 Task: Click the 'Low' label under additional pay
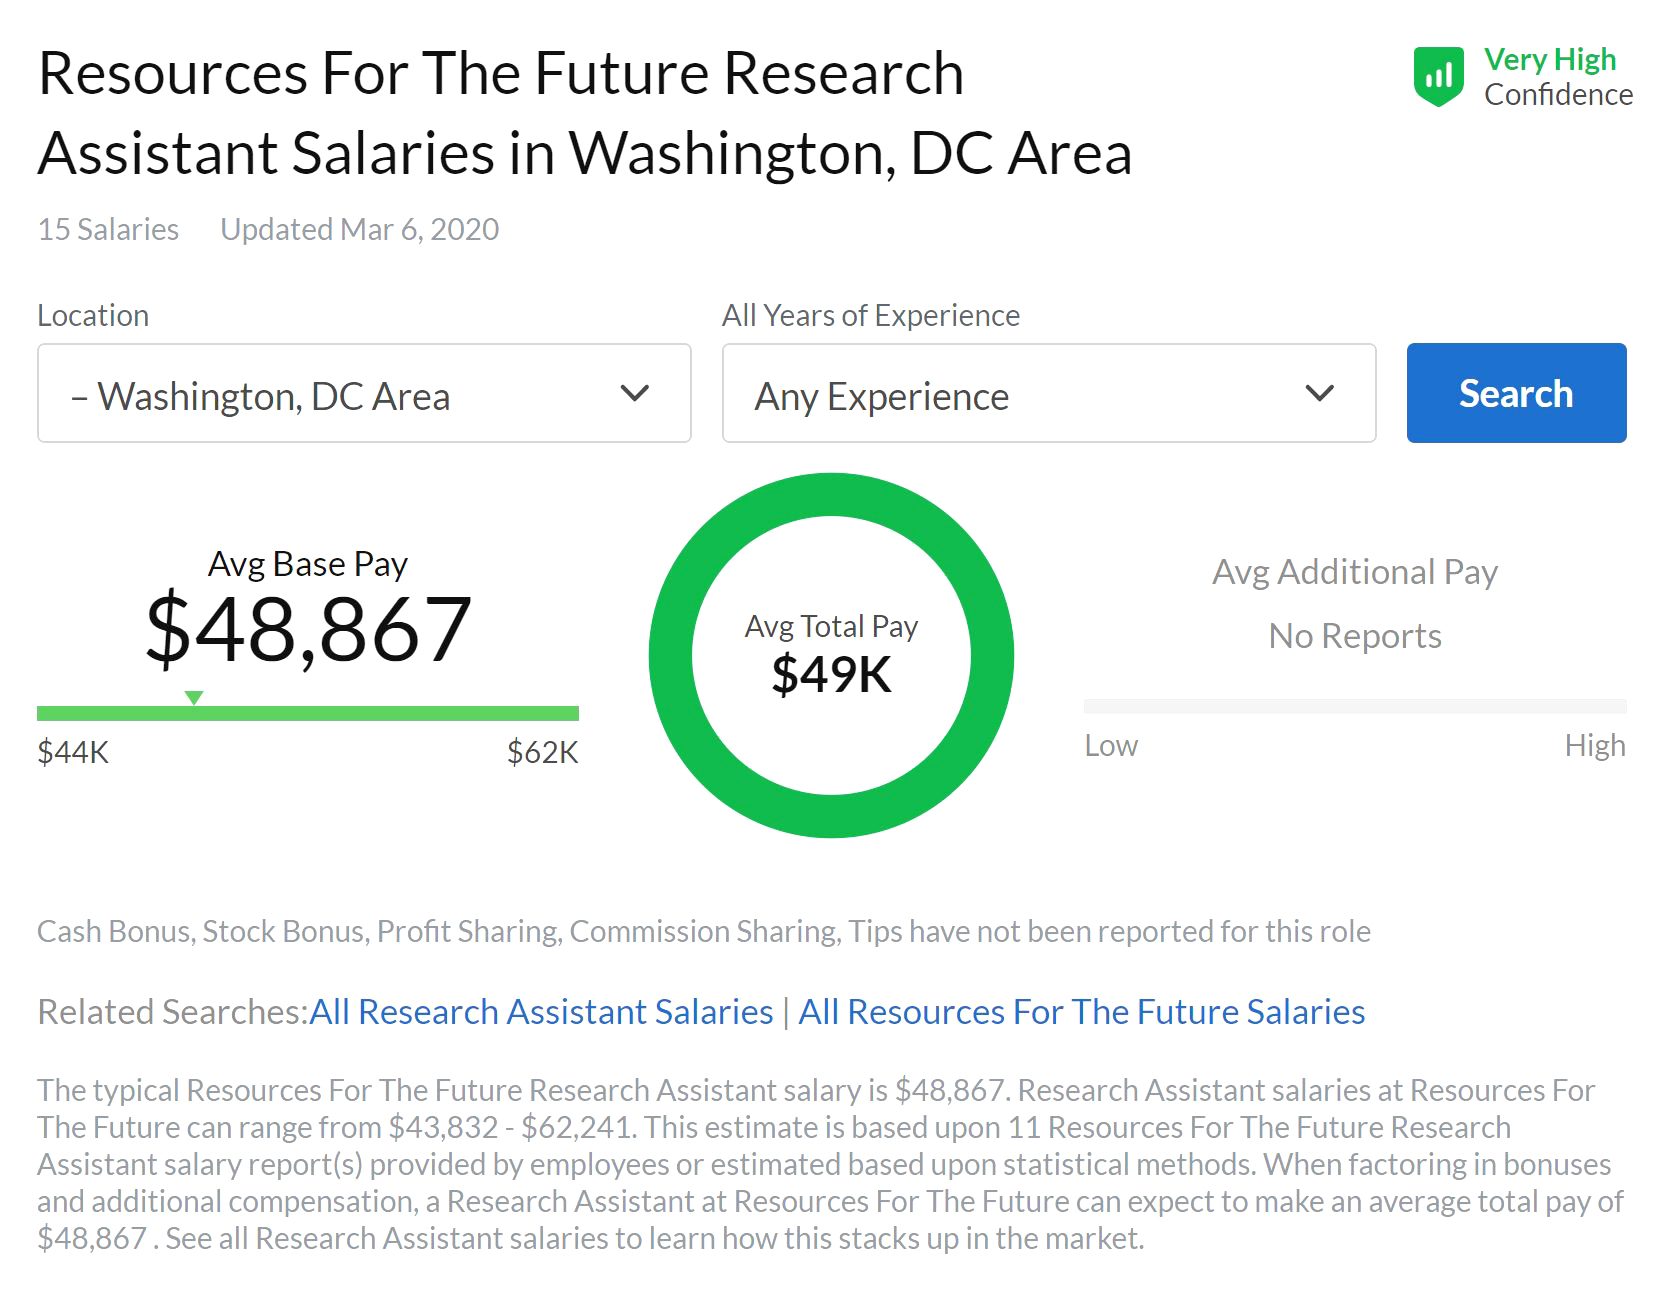point(1111,746)
